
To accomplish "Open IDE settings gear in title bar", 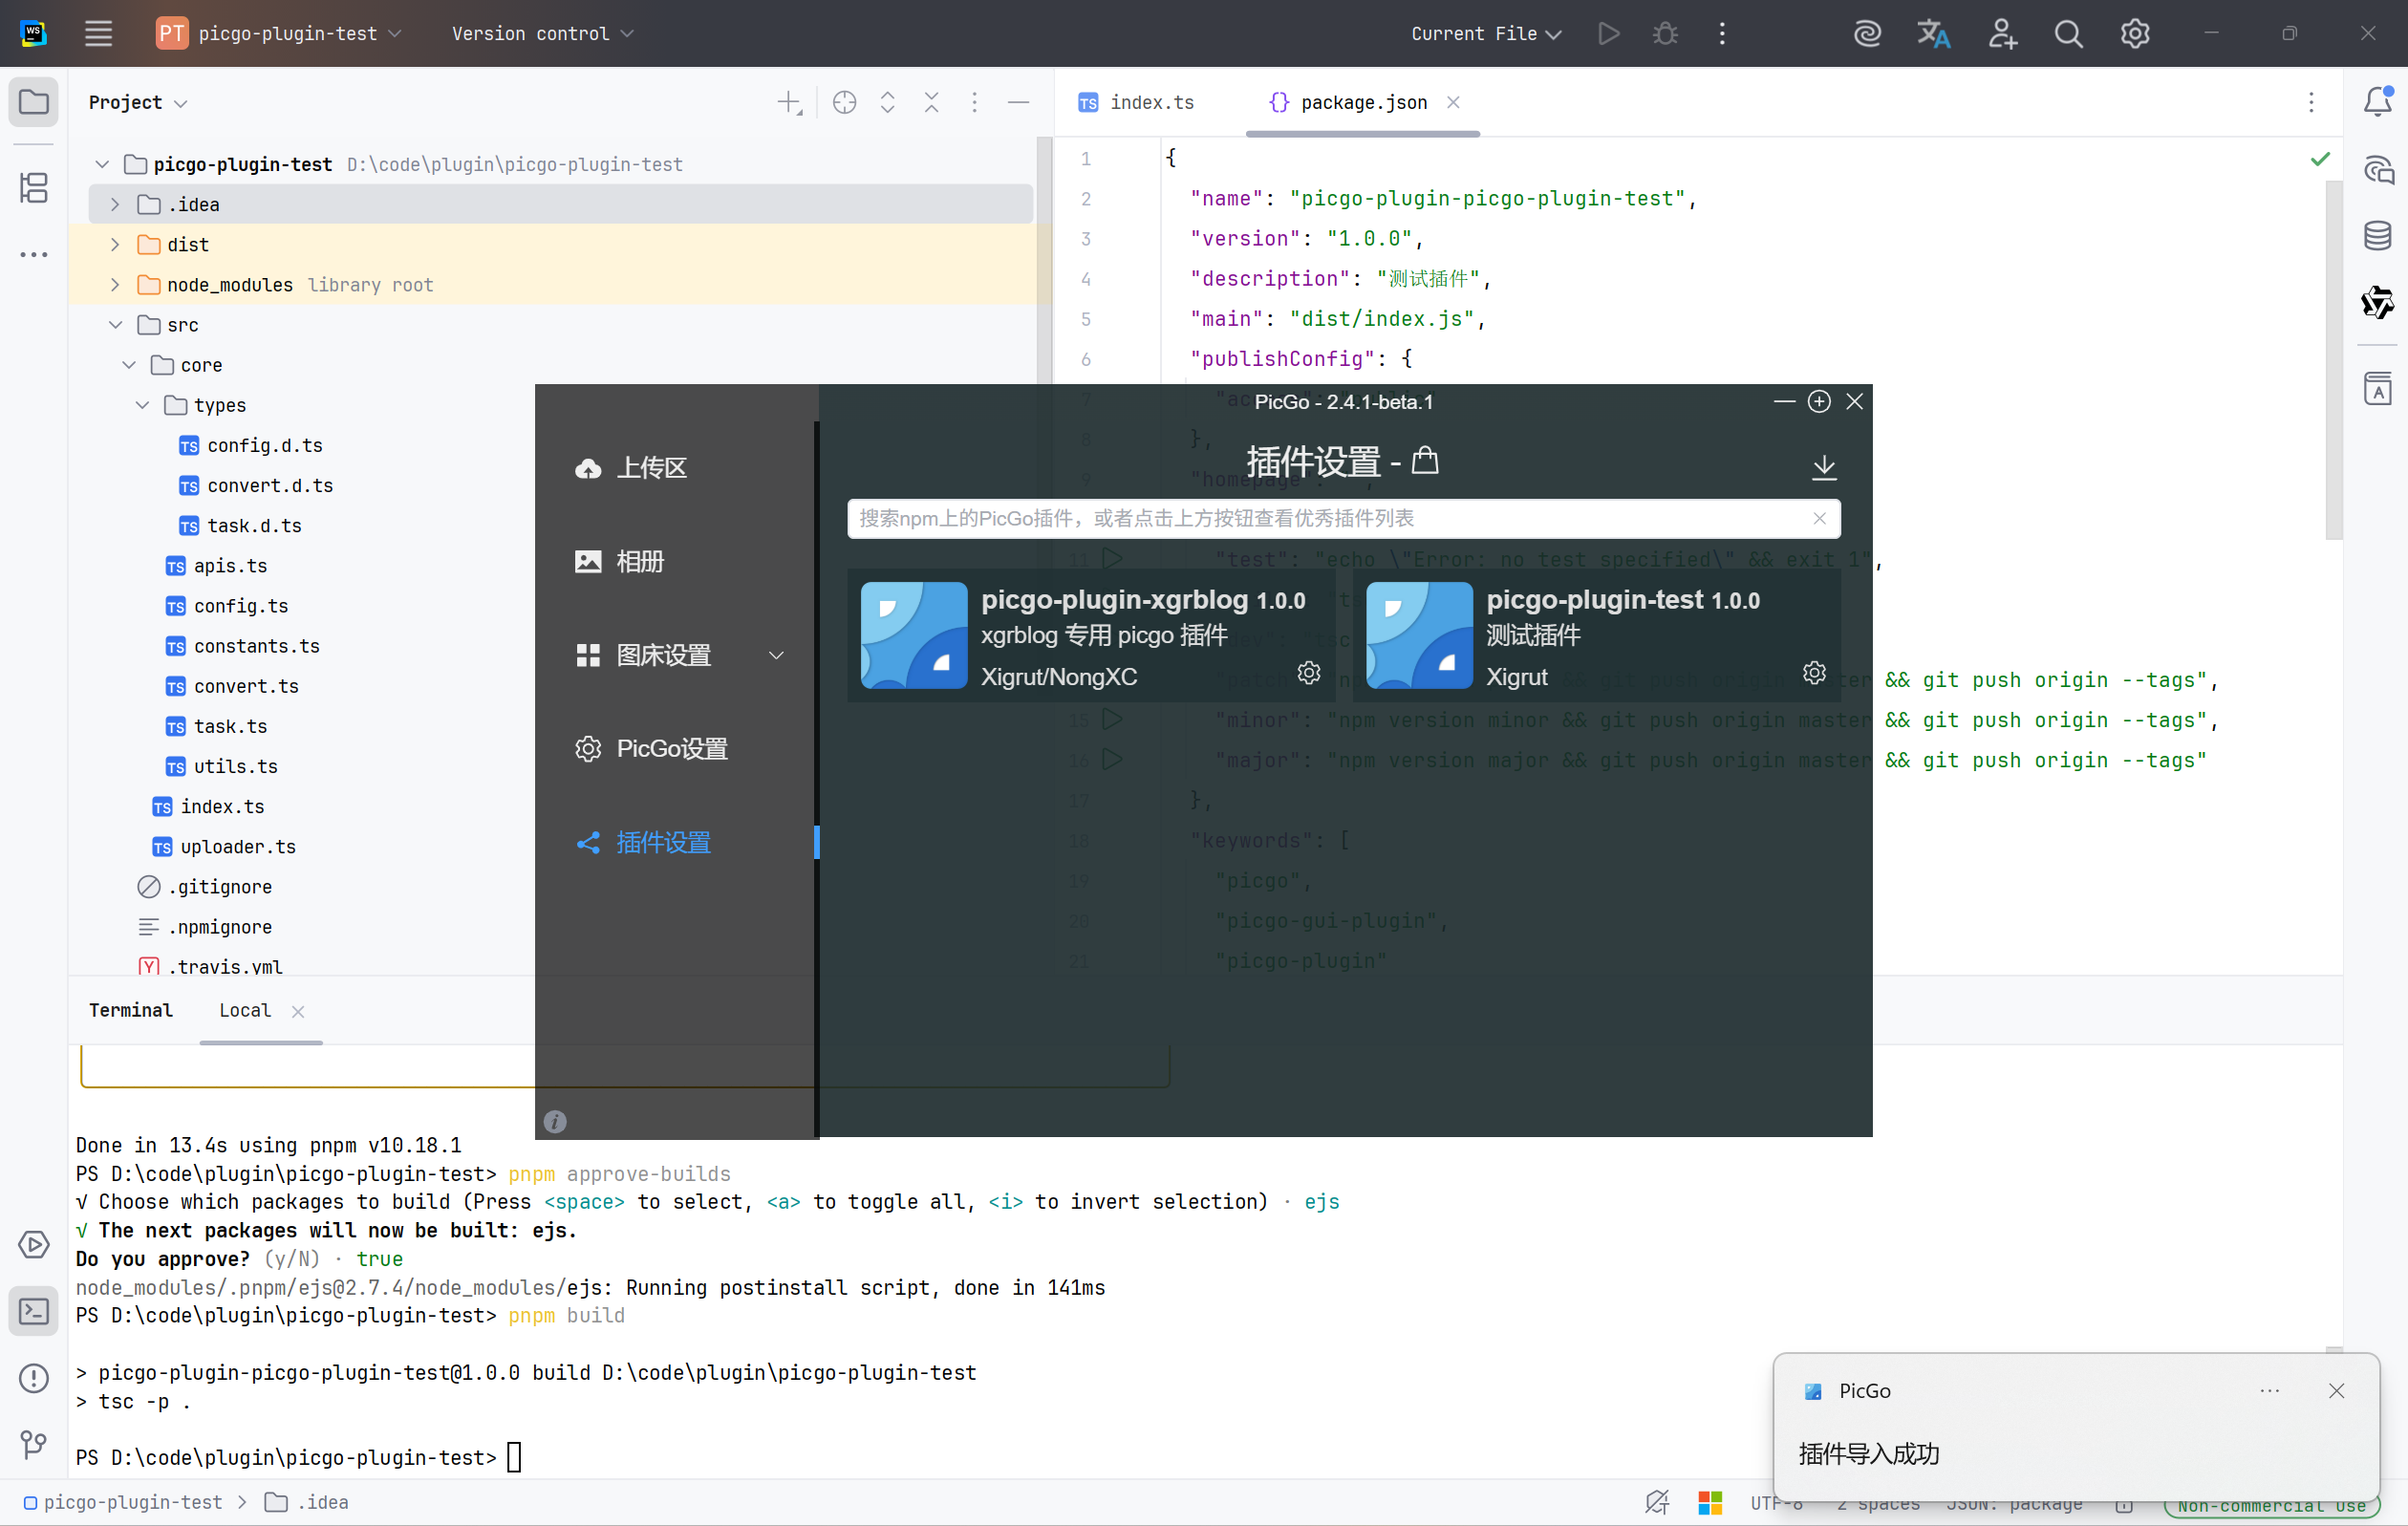I will 2135,33.
